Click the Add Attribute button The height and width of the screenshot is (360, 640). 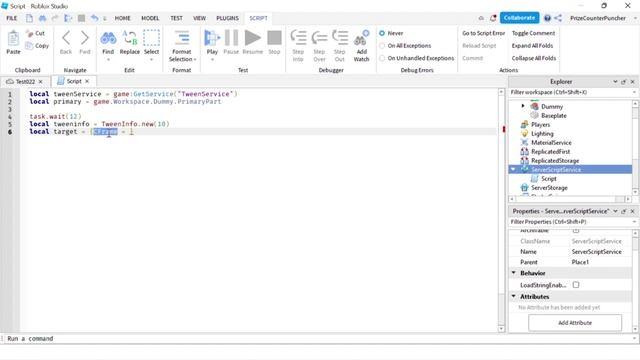click(575, 322)
